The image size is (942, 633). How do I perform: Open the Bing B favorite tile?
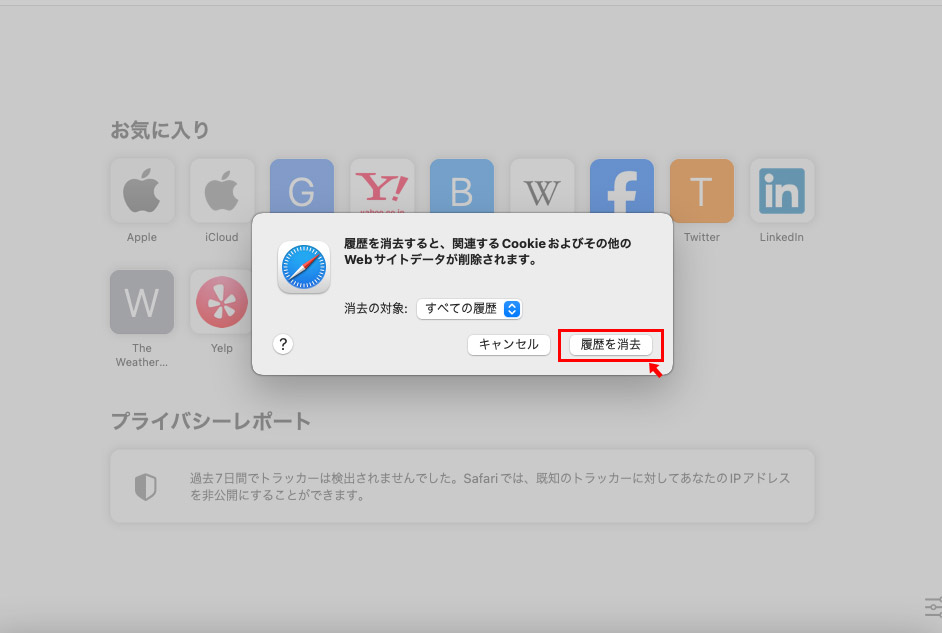pos(462,186)
